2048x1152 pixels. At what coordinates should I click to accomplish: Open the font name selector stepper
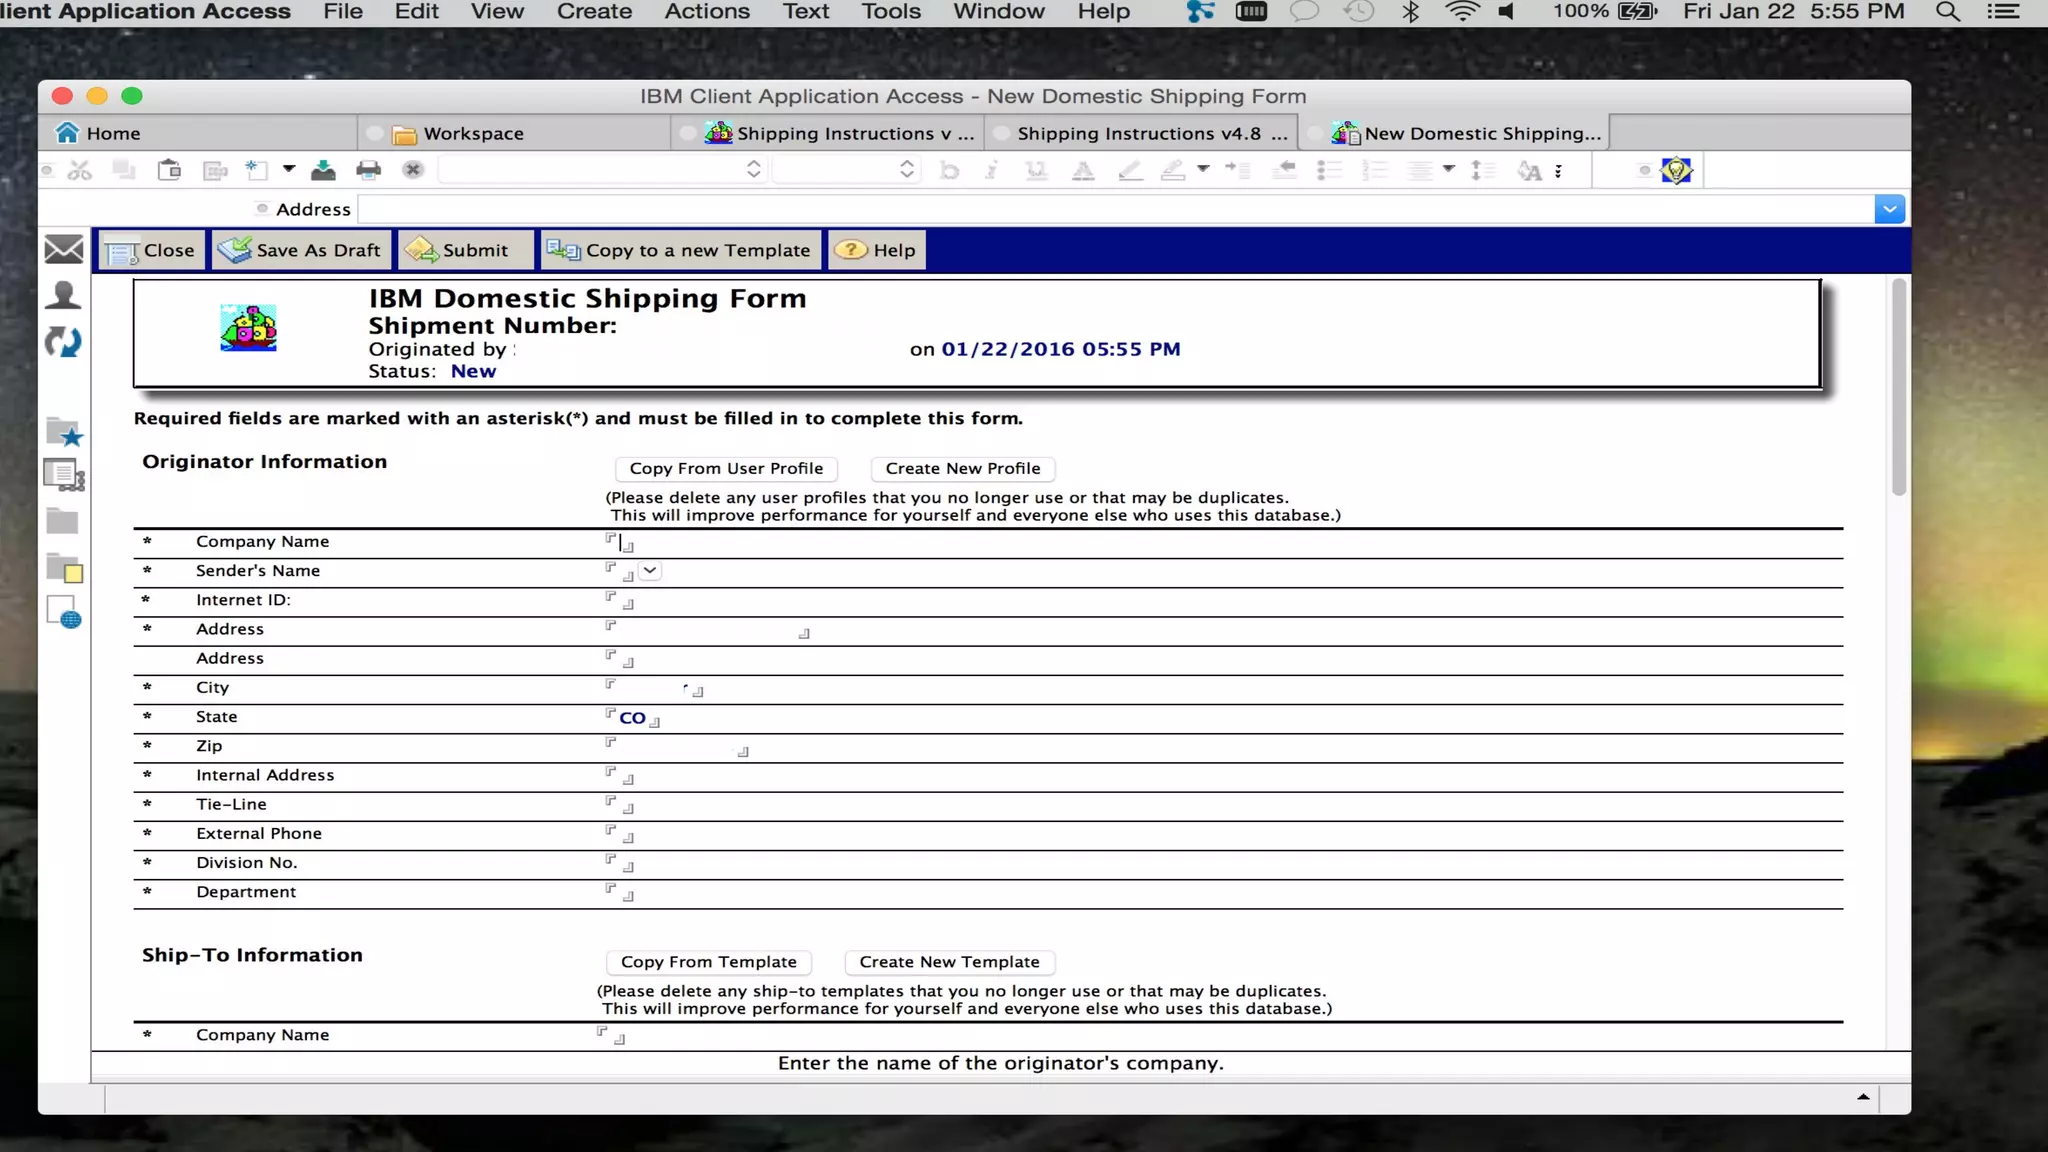[x=753, y=170]
